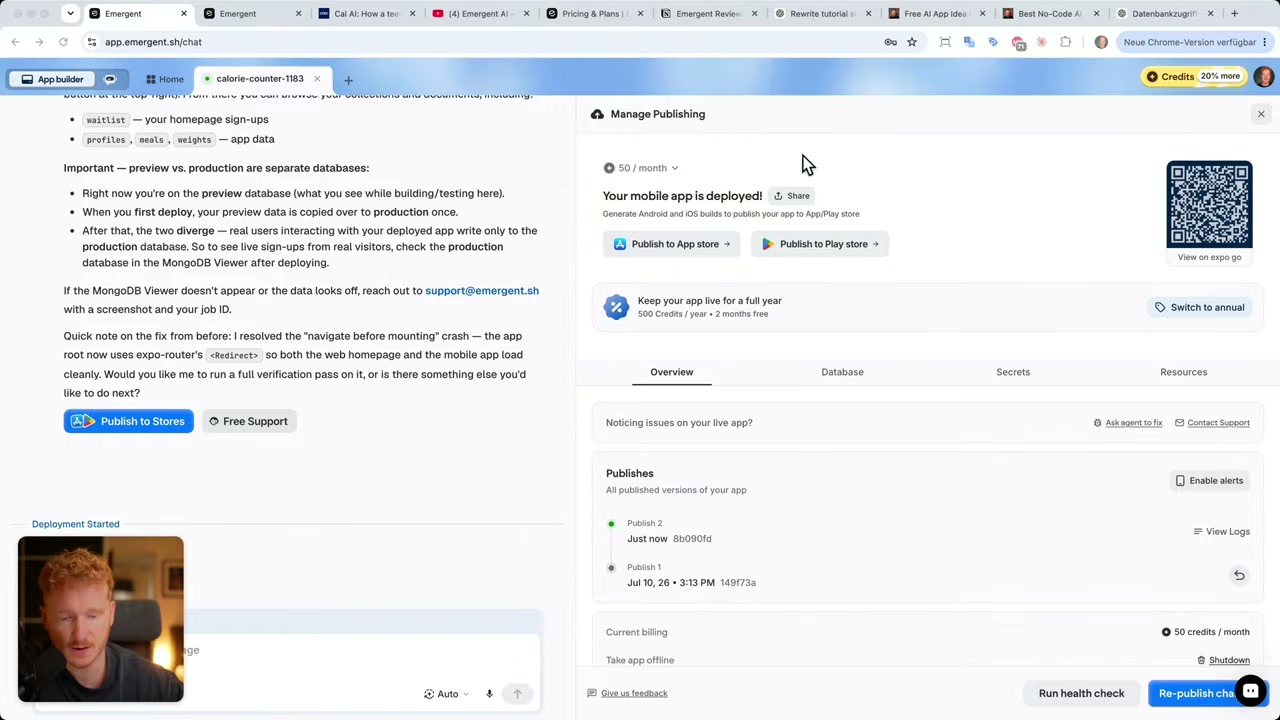Open the Home tab
This screenshot has width=1280, height=720.
[x=165, y=79]
